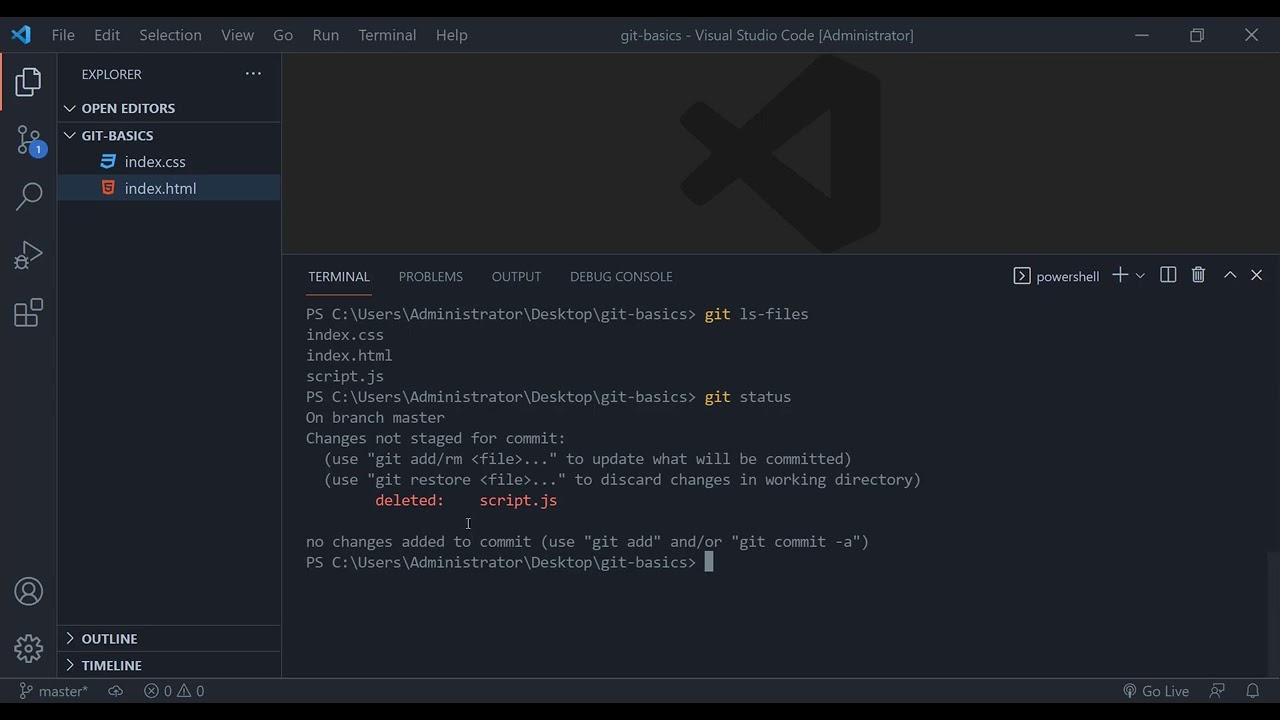Open the Source Control view
1280x720 pixels.
pyautogui.click(x=29, y=140)
